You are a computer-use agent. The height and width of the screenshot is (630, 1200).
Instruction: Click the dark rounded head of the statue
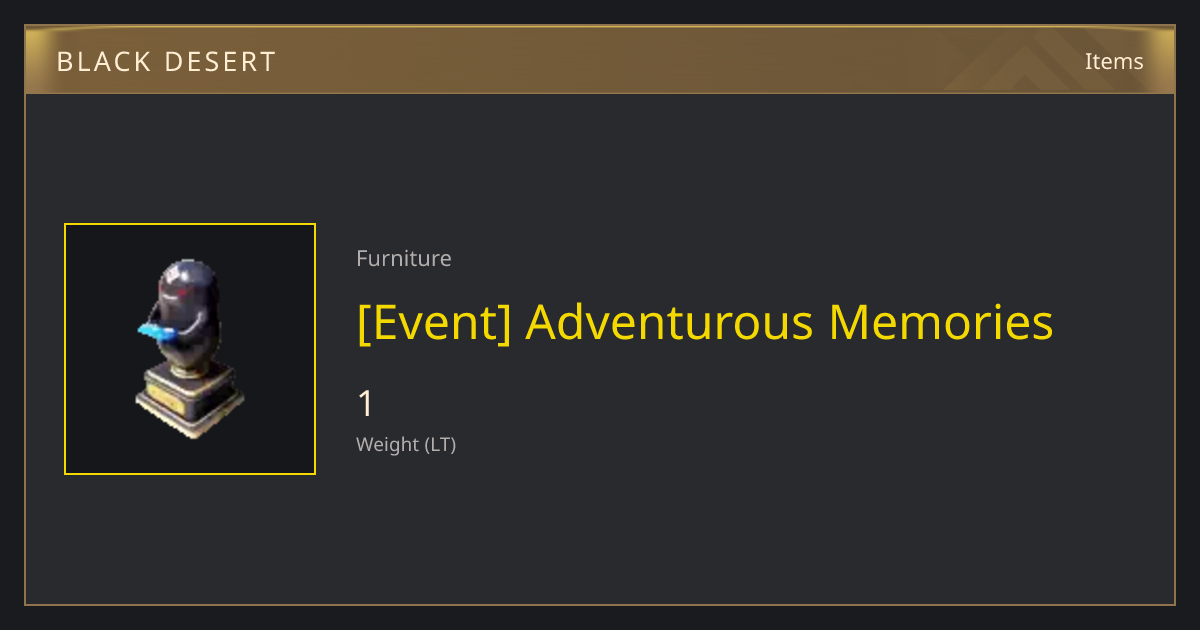186,285
